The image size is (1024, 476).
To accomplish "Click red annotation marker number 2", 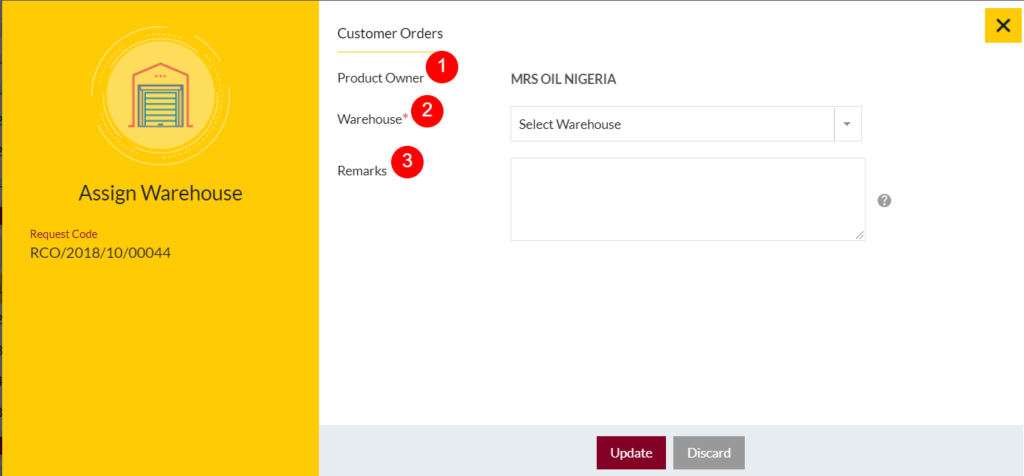I will coord(427,110).
